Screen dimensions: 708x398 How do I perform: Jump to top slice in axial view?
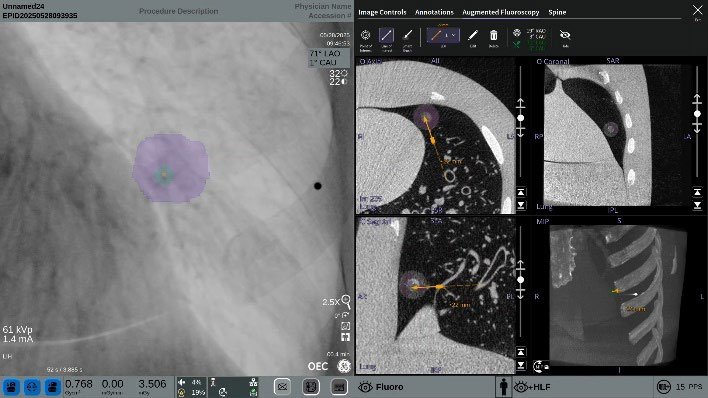[x=521, y=192]
